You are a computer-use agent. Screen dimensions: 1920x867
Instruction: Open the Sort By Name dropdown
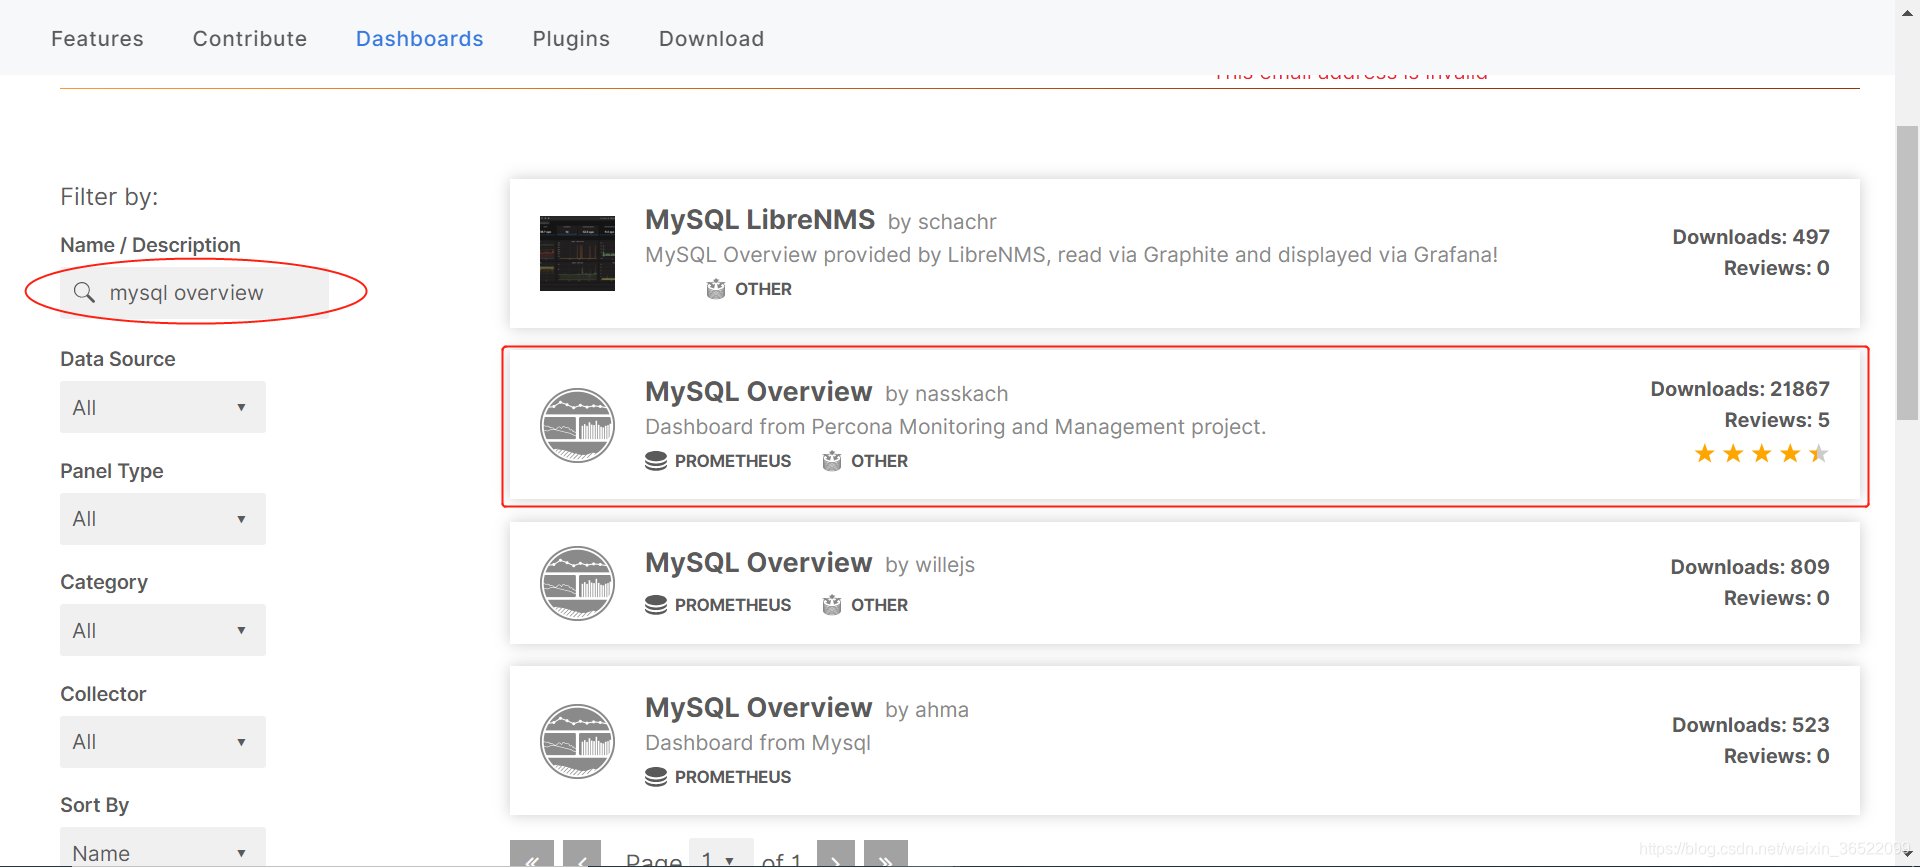(163, 848)
